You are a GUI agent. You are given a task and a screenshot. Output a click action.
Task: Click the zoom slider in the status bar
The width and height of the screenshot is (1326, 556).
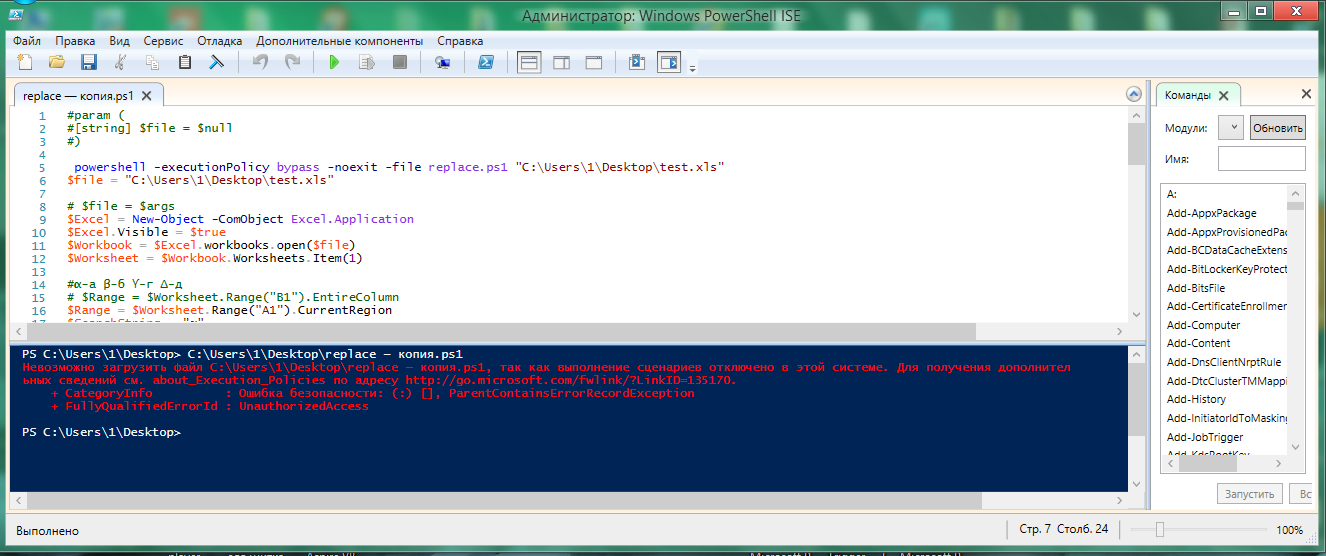pos(1159,530)
